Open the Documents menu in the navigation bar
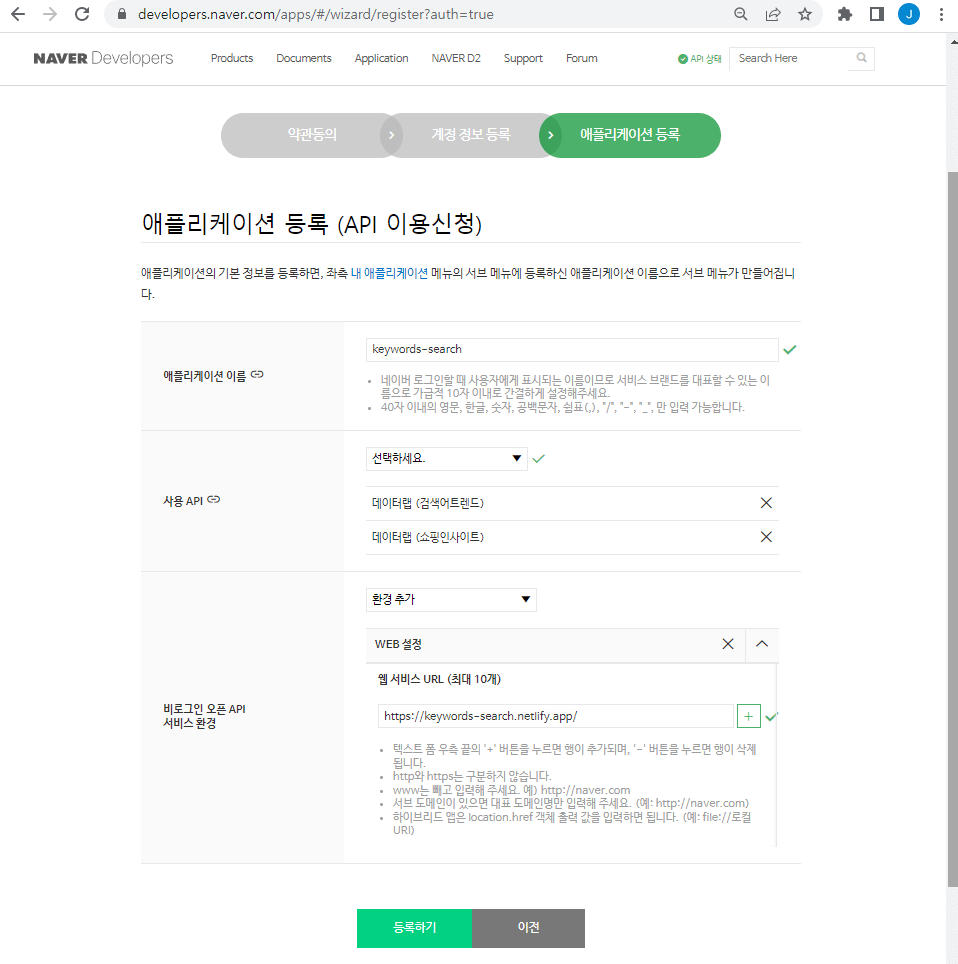The image size is (958, 964). click(x=303, y=58)
